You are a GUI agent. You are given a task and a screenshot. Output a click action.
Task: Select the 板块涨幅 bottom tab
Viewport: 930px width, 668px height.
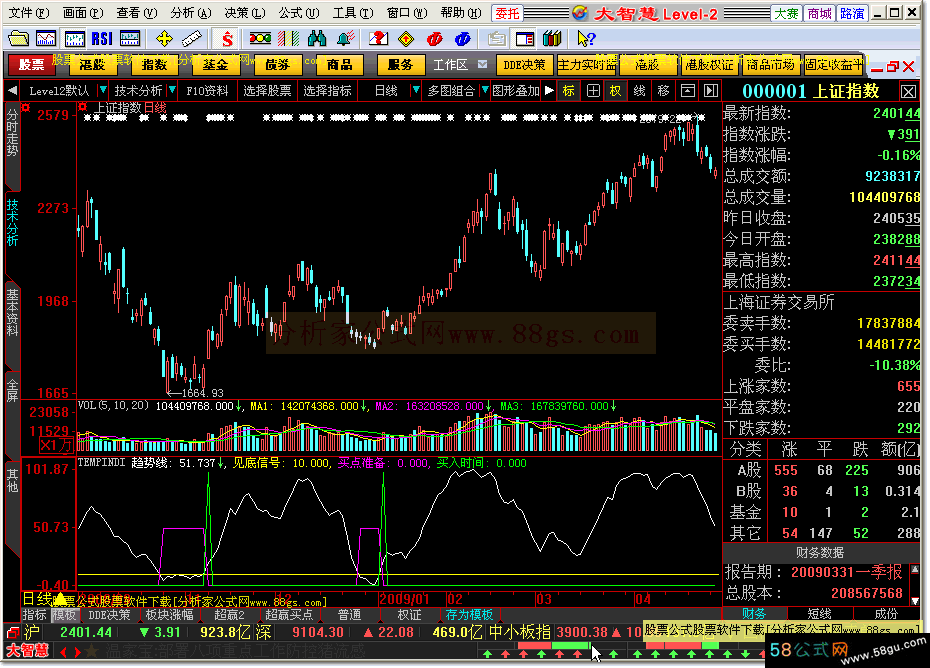169,615
